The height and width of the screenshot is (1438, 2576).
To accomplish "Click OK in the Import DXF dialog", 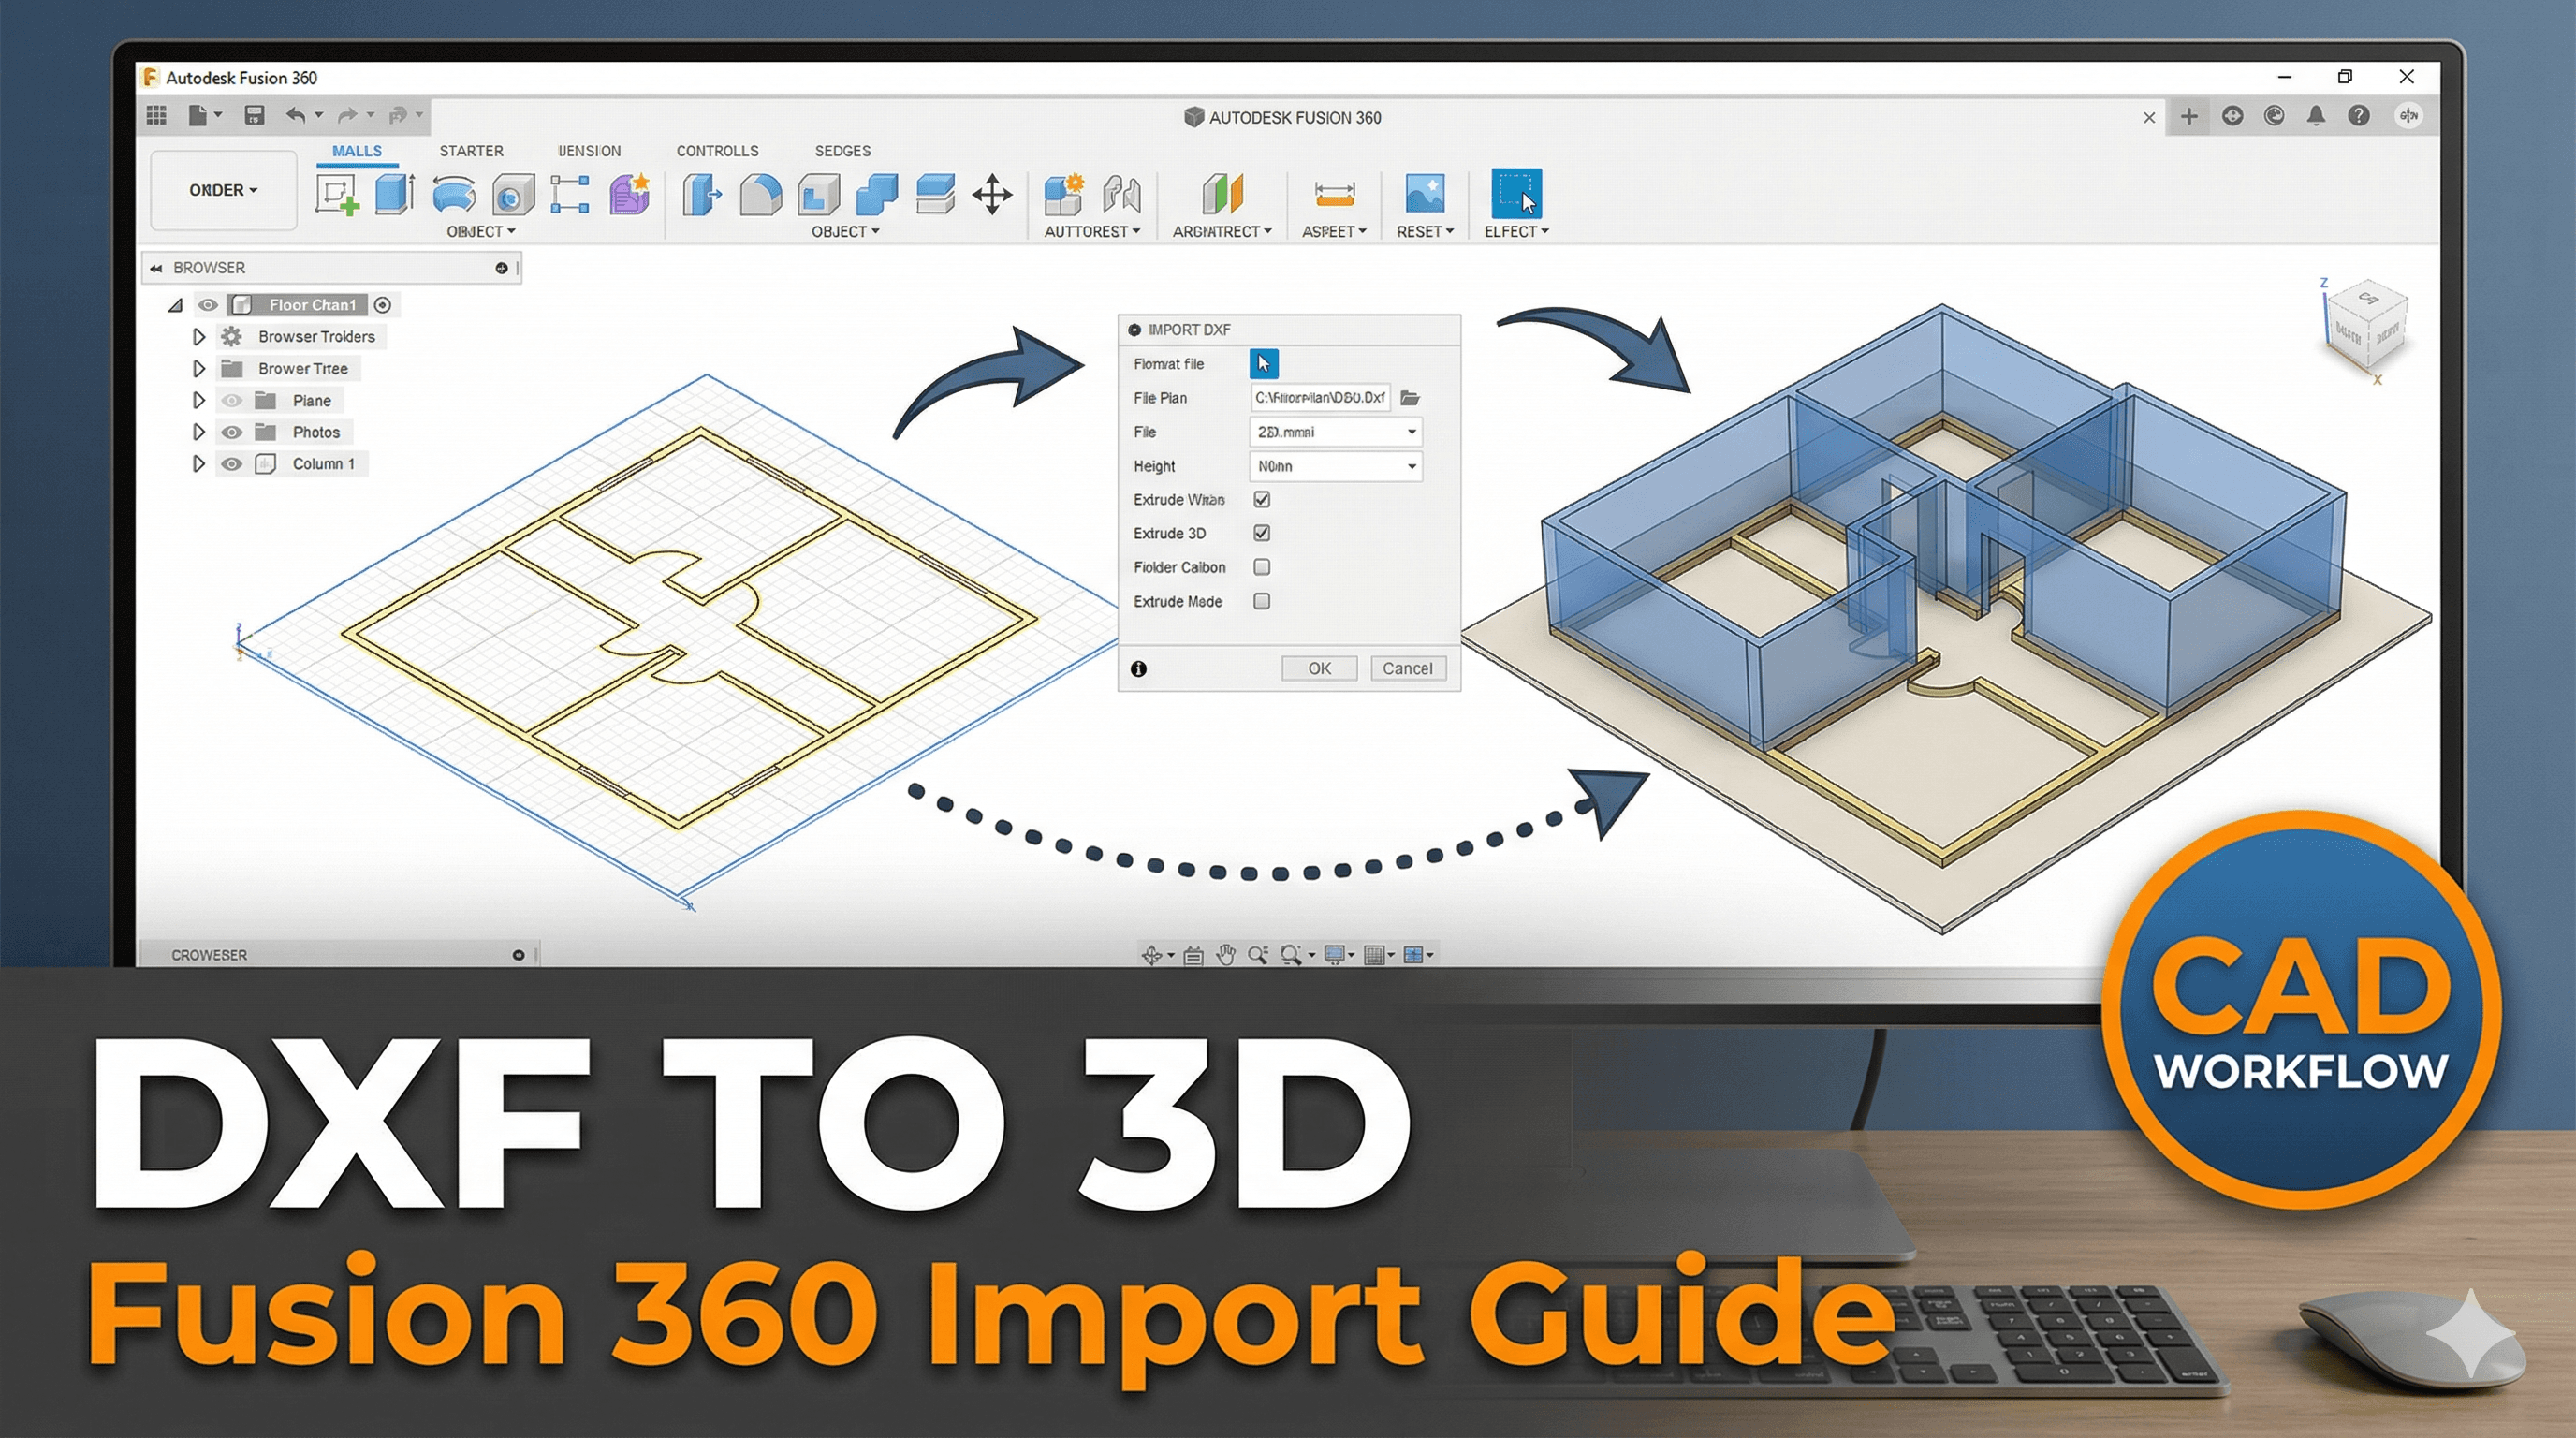I will tap(1319, 668).
